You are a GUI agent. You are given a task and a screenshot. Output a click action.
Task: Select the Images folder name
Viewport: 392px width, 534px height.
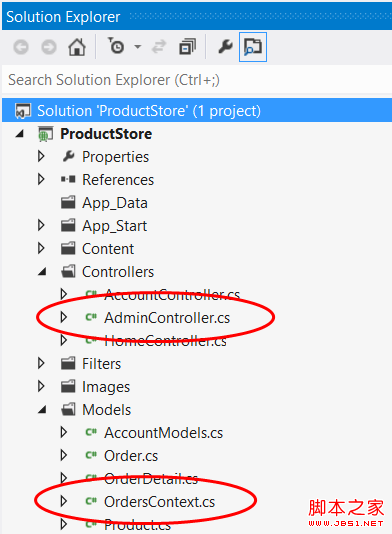(106, 388)
